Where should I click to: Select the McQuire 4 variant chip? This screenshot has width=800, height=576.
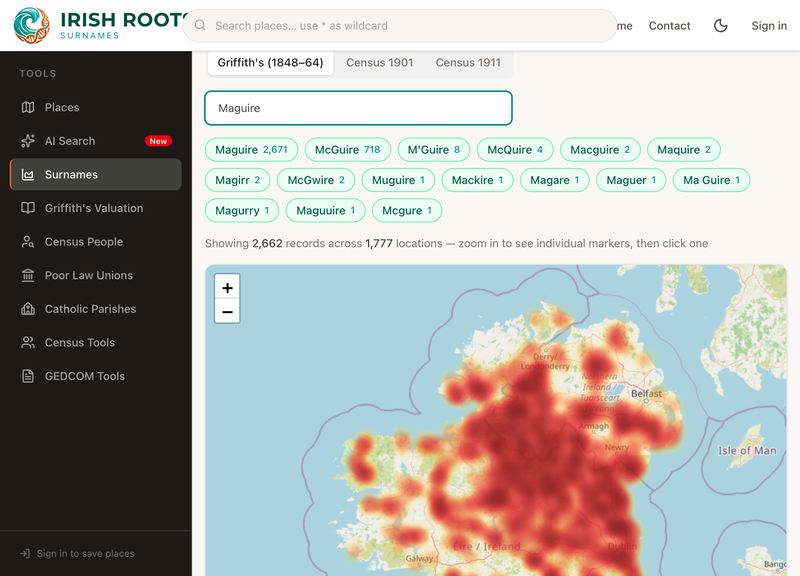pos(515,149)
